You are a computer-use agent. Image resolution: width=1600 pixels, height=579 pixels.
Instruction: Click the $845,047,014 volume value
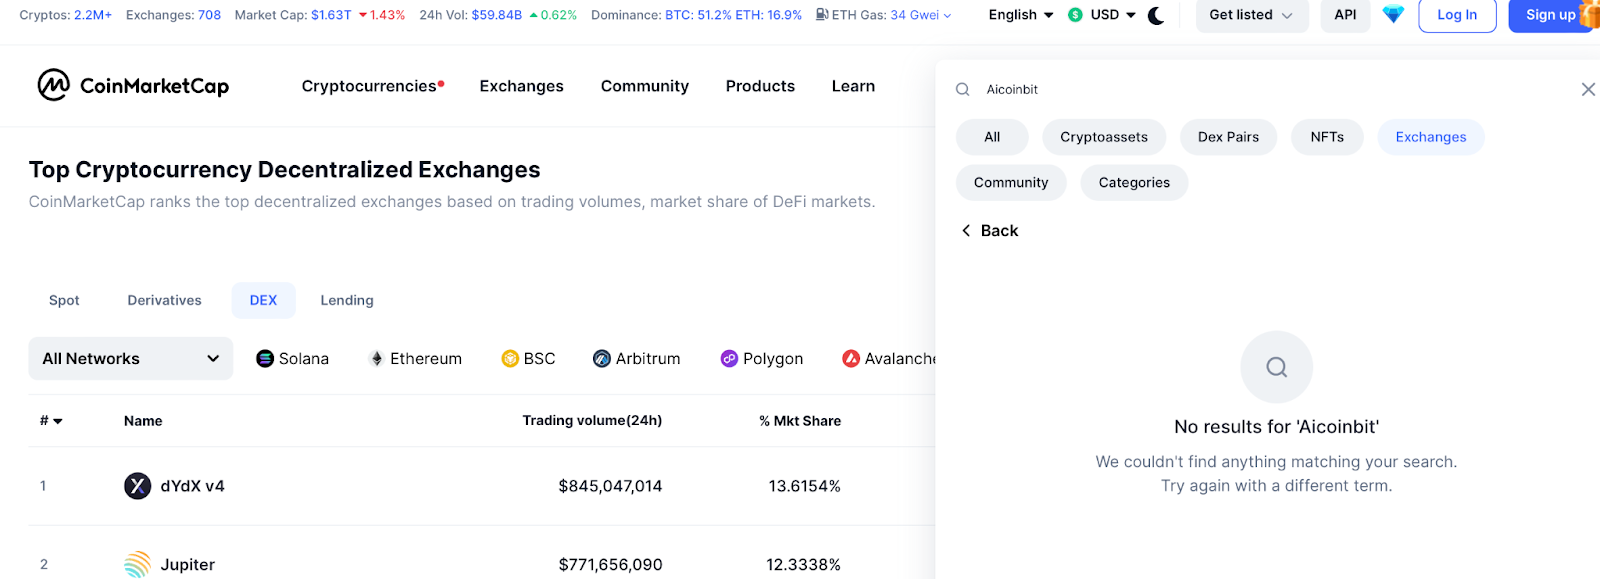click(610, 486)
